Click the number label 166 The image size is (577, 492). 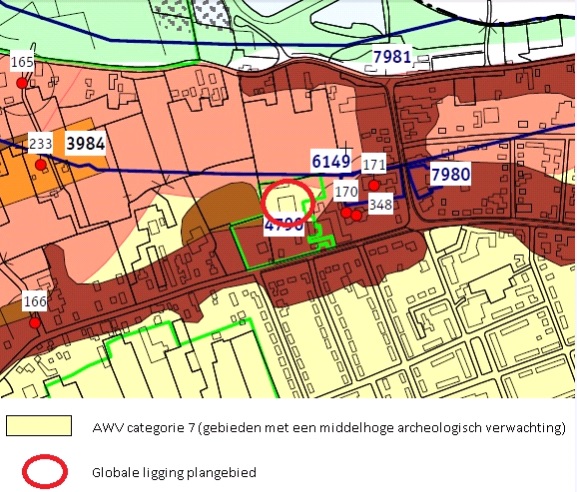click(35, 301)
